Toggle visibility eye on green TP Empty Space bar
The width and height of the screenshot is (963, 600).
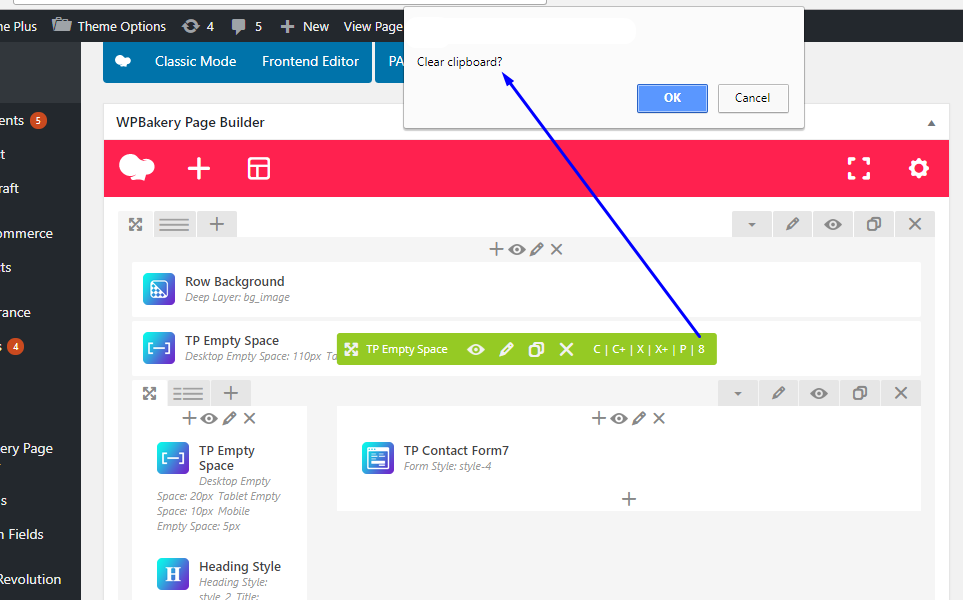(x=475, y=349)
